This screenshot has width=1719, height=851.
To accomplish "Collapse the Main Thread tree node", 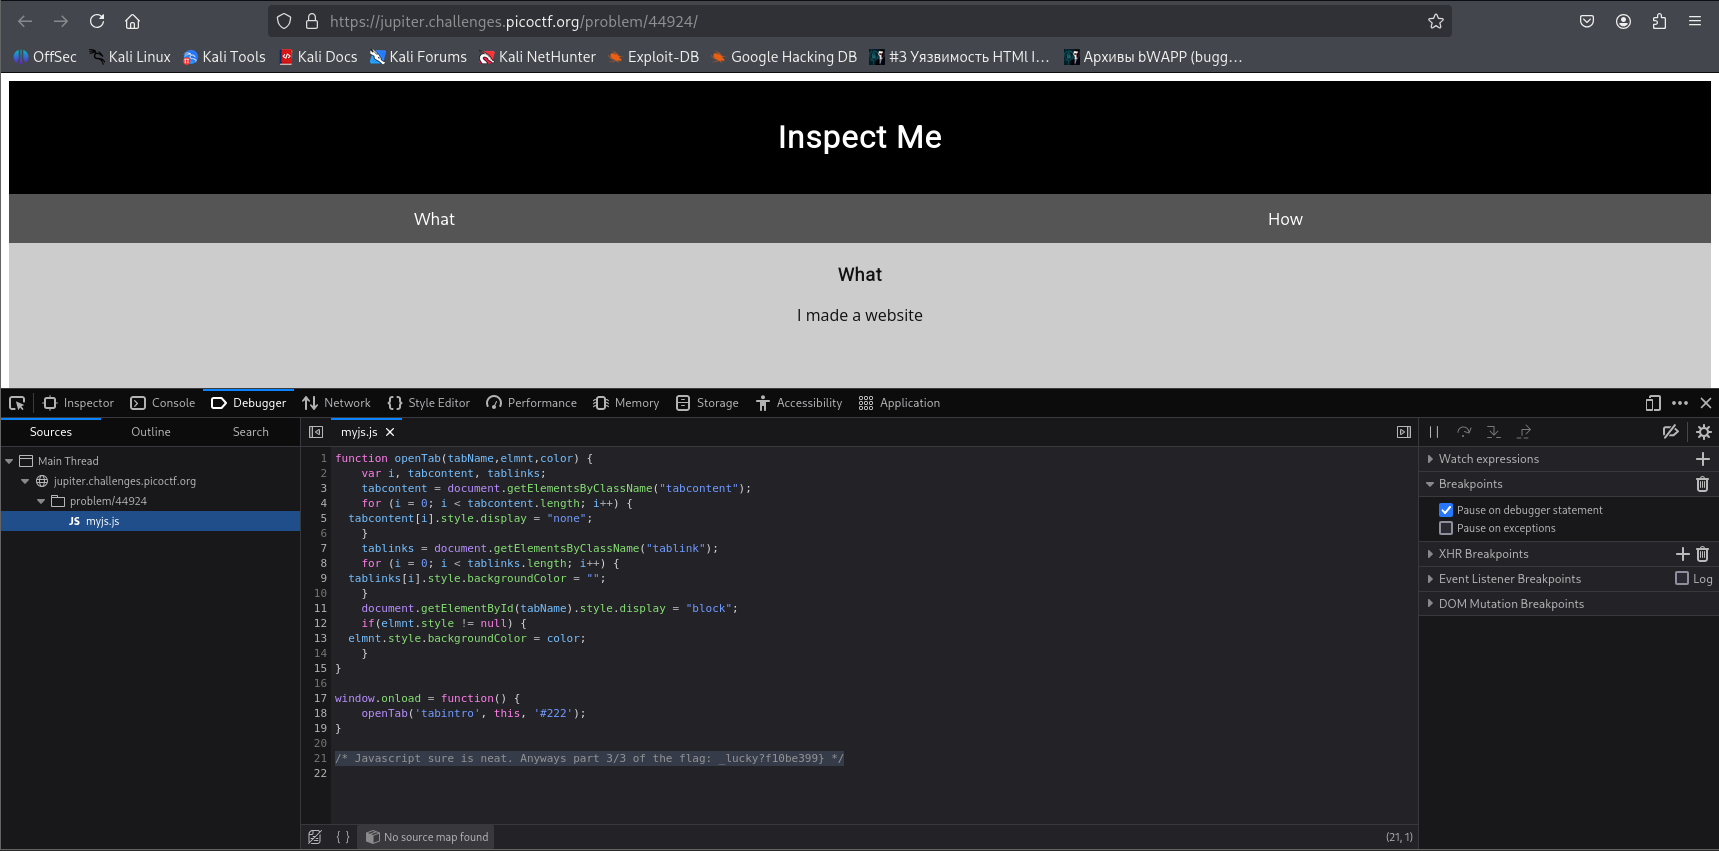I will pyautogui.click(x=10, y=461).
